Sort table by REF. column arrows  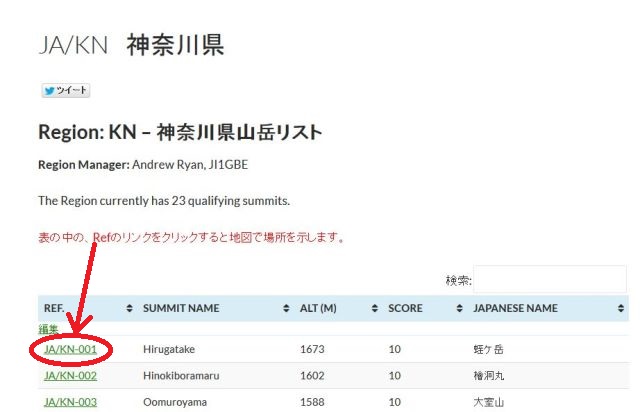tap(129, 308)
